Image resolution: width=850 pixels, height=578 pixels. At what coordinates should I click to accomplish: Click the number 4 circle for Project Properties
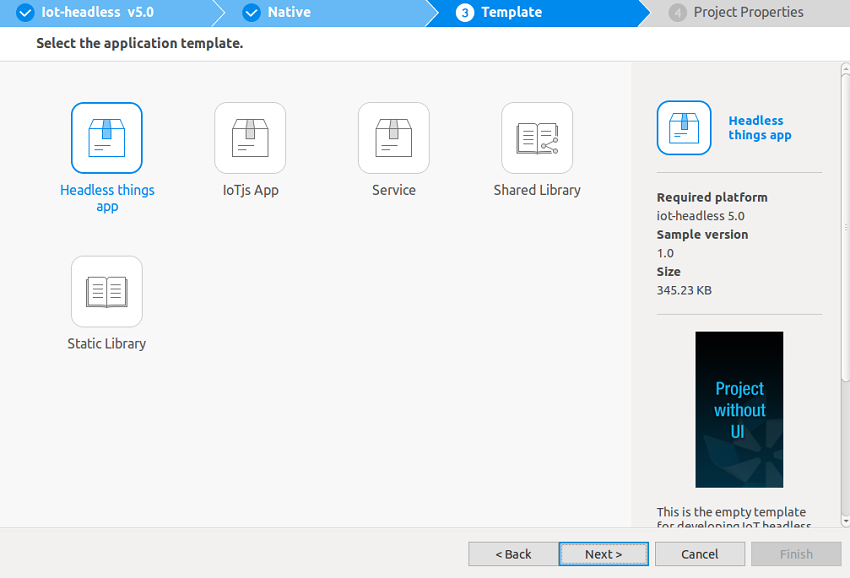click(x=678, y=13)
